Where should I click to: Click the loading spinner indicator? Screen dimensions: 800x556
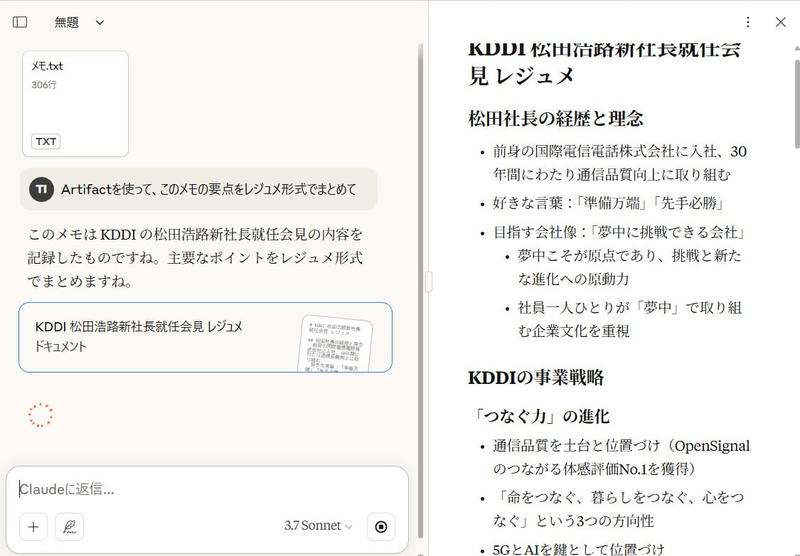40,415
